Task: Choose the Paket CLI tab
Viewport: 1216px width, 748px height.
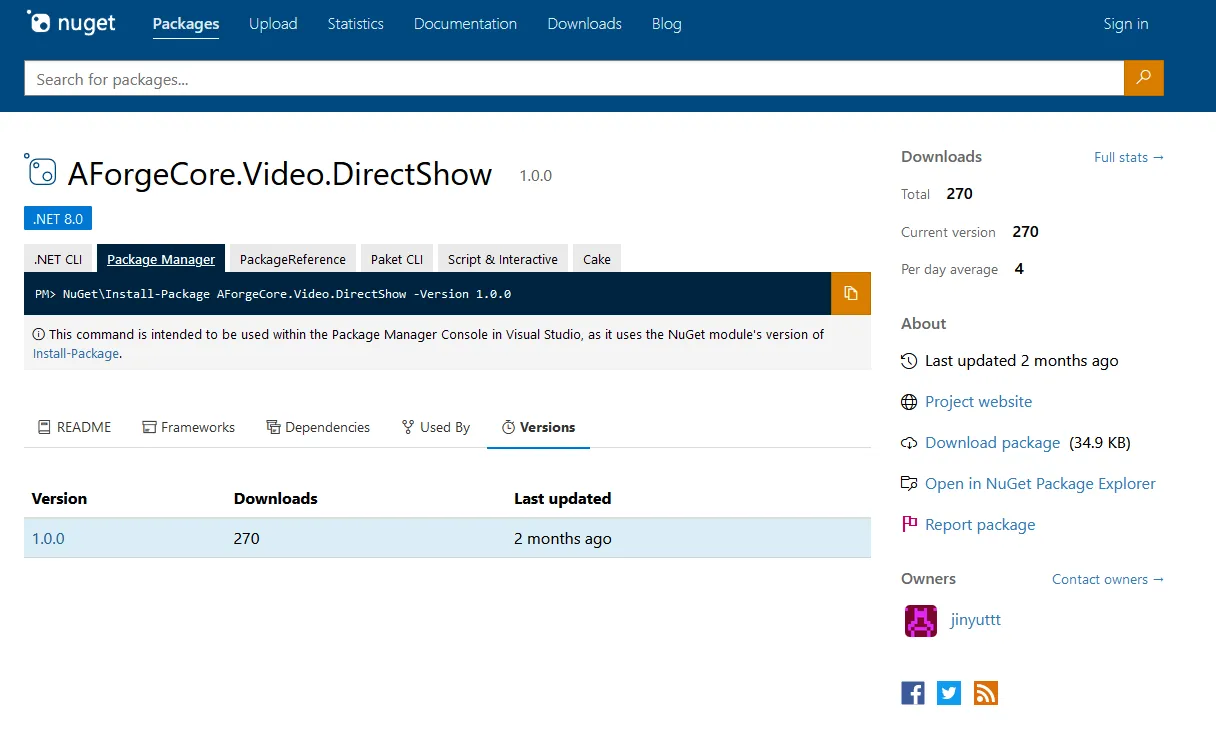Action: 396,259
